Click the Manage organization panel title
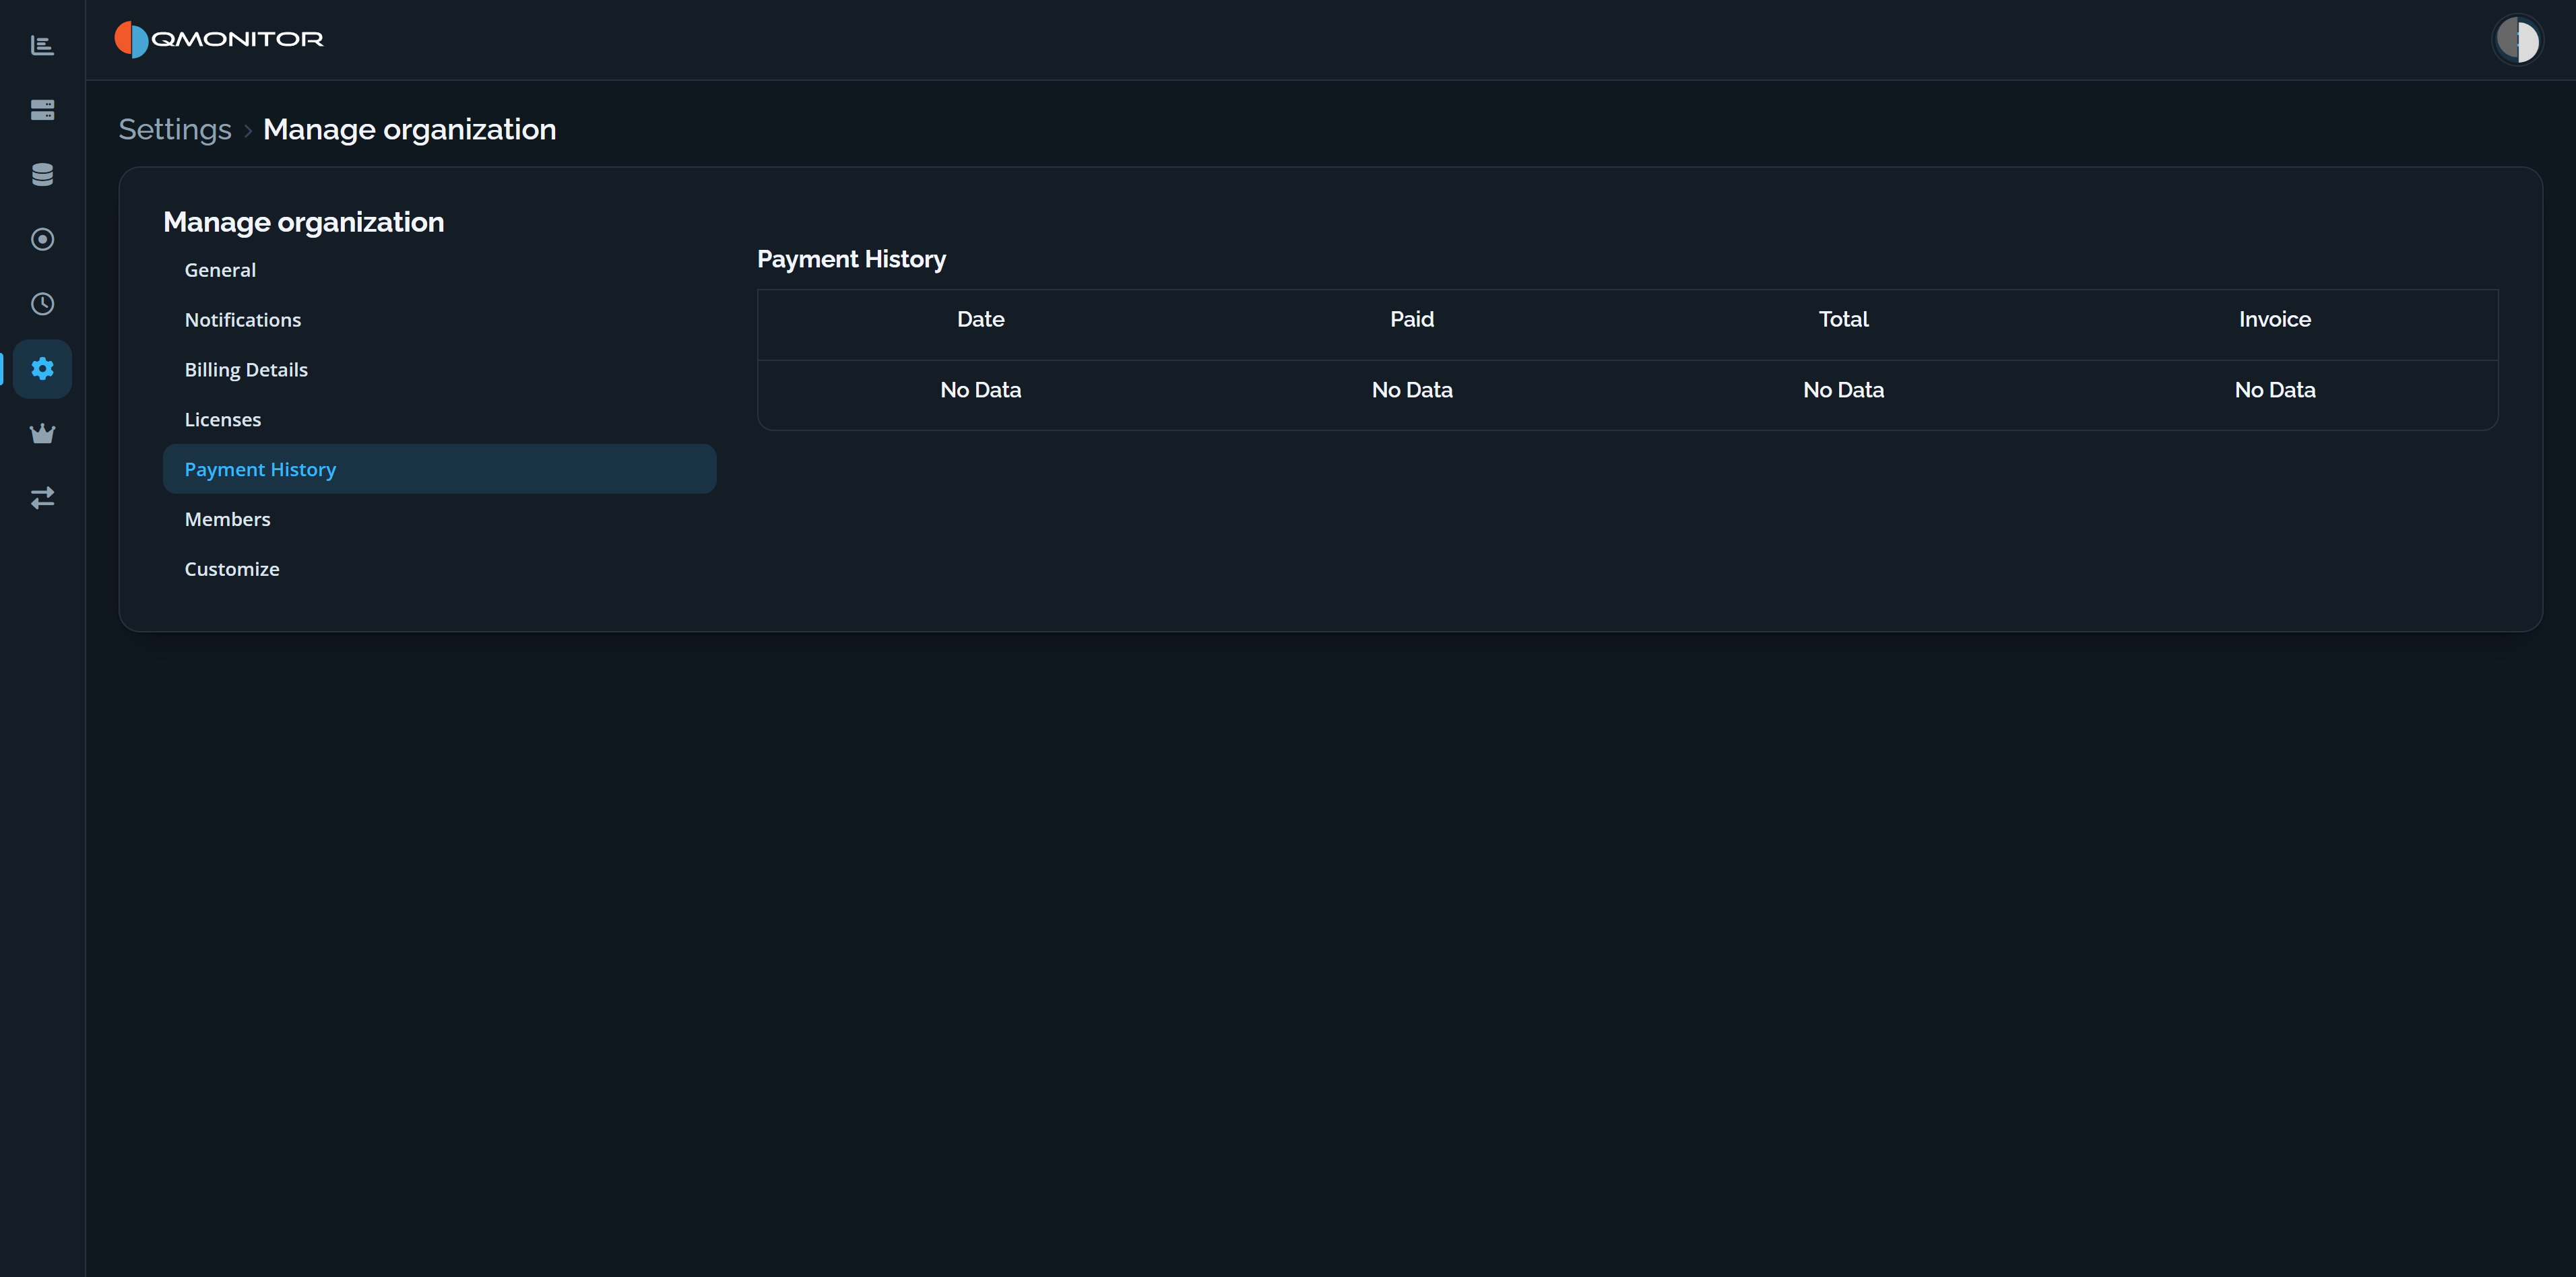 tap(303, 222)
